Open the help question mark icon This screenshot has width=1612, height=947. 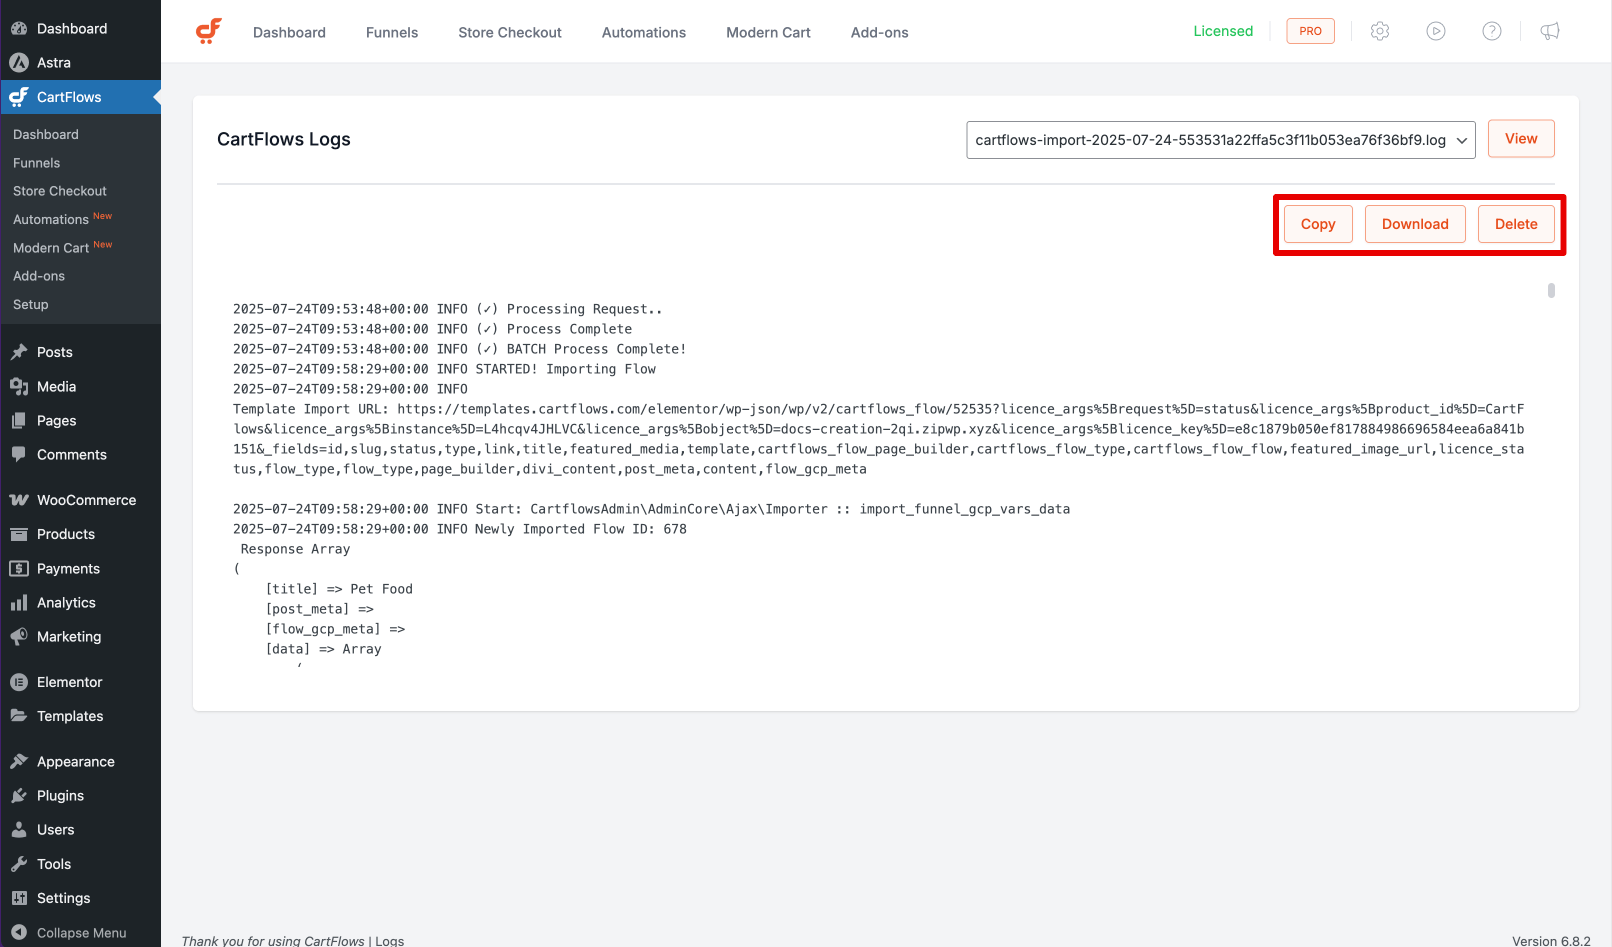point(1492,31)
